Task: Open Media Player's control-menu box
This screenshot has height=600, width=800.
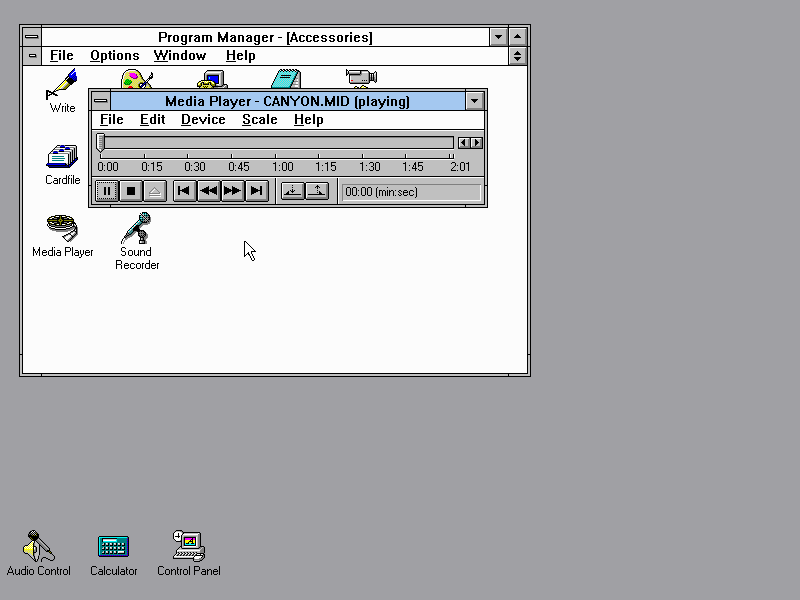Action: tap(100, 101)
